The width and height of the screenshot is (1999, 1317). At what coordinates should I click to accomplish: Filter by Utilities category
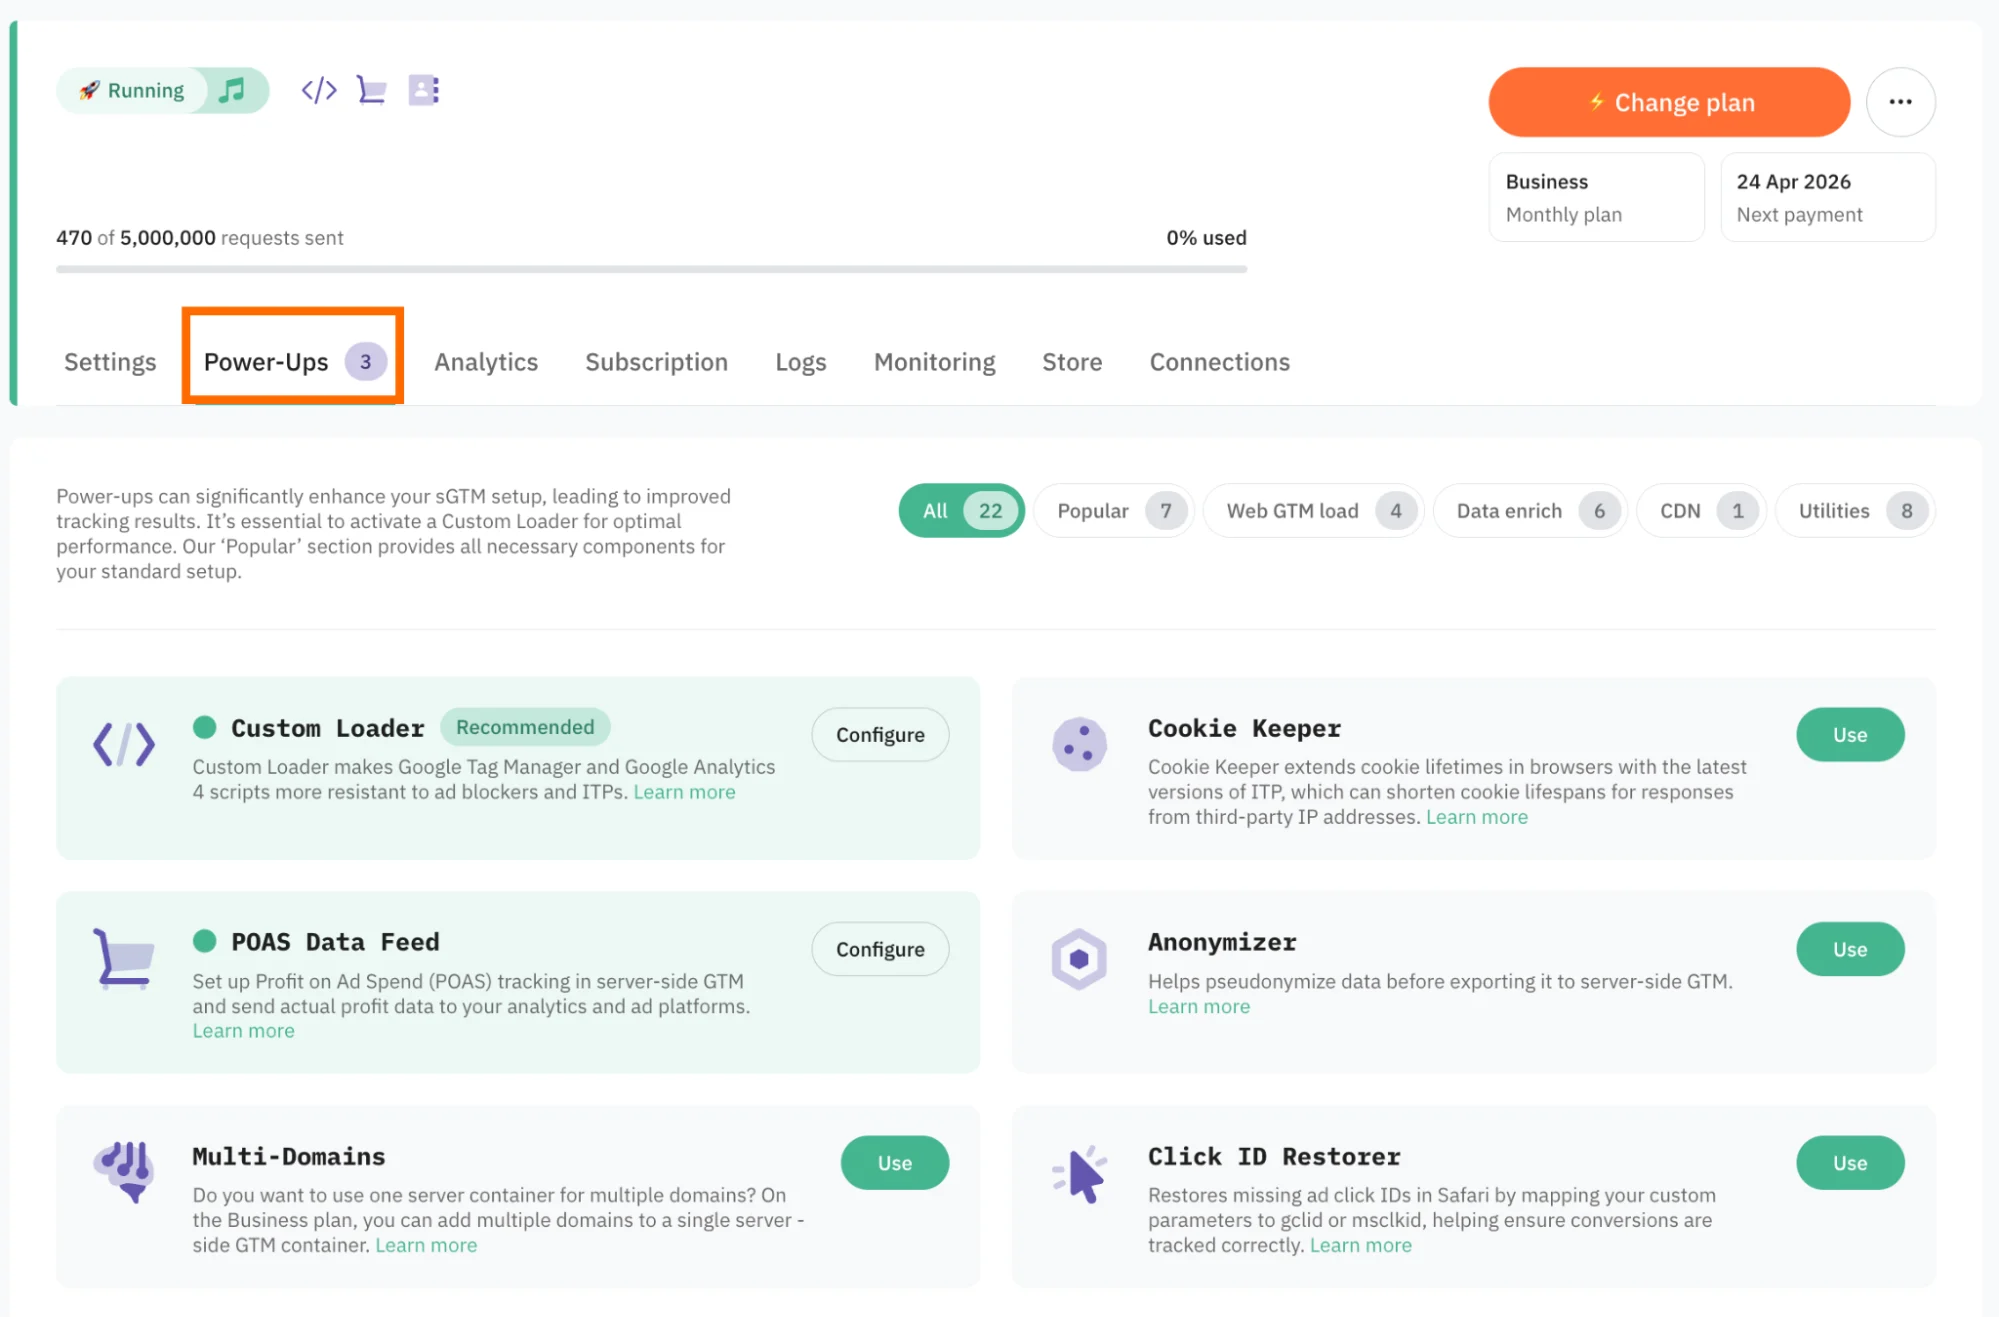(x=1855, y=511)
